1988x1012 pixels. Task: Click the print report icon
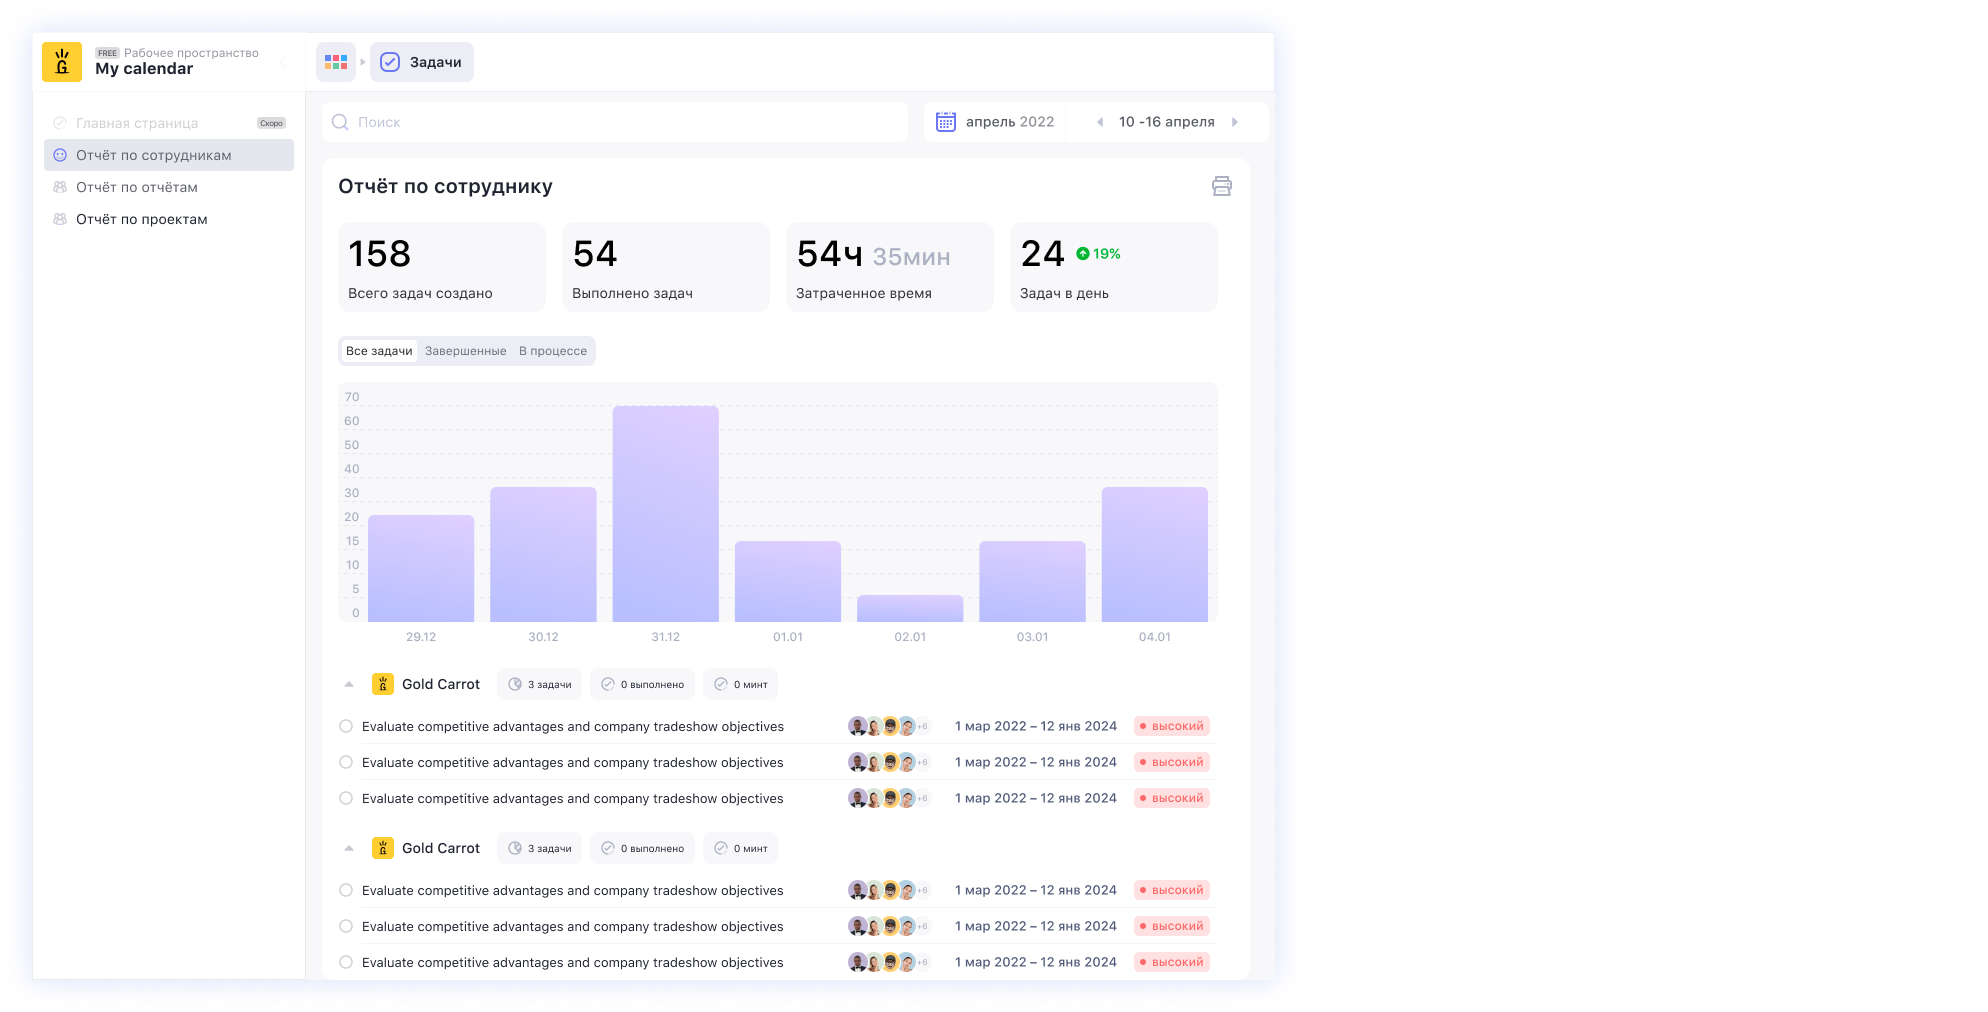click(1221, 186)
